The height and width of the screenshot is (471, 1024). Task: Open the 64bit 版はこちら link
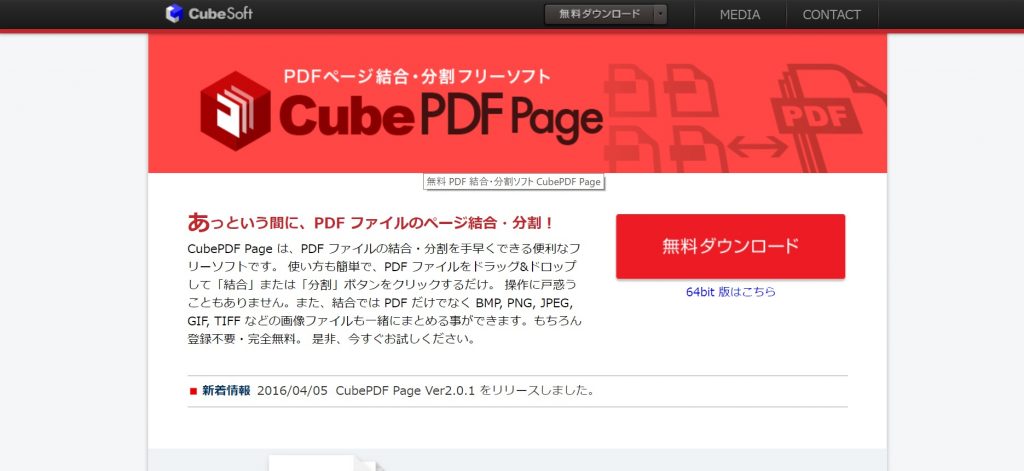pos(731,292)
